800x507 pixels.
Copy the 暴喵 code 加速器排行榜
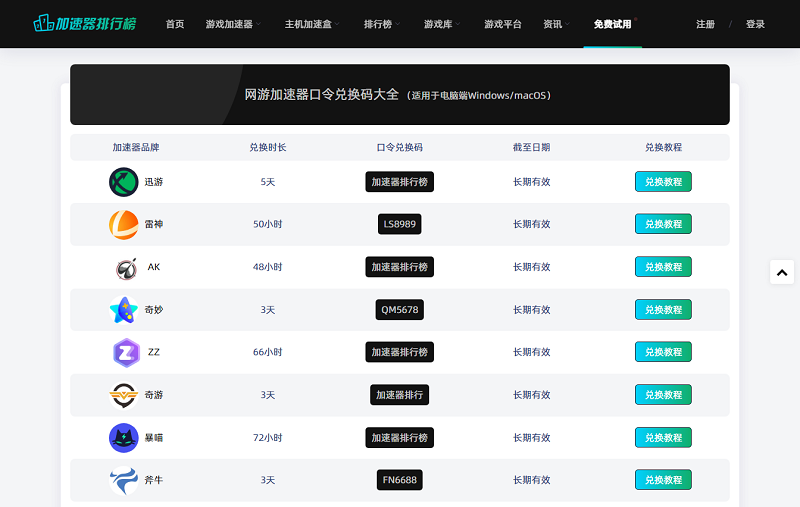pyautogui.click(x=399, y=438)
